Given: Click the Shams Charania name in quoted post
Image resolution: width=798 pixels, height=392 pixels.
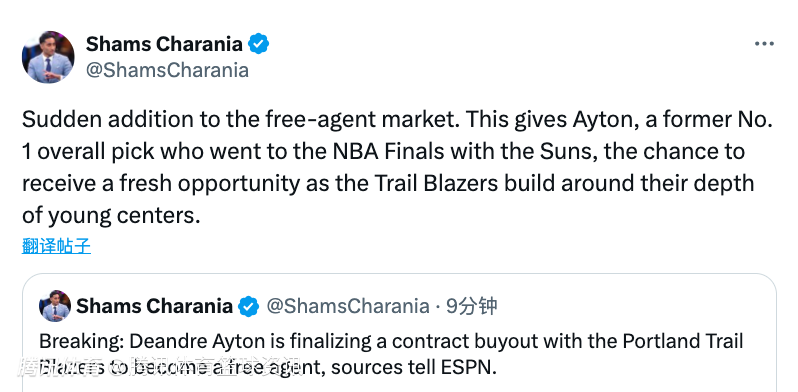Looking at the screenshot, I should tap(155, 306).
